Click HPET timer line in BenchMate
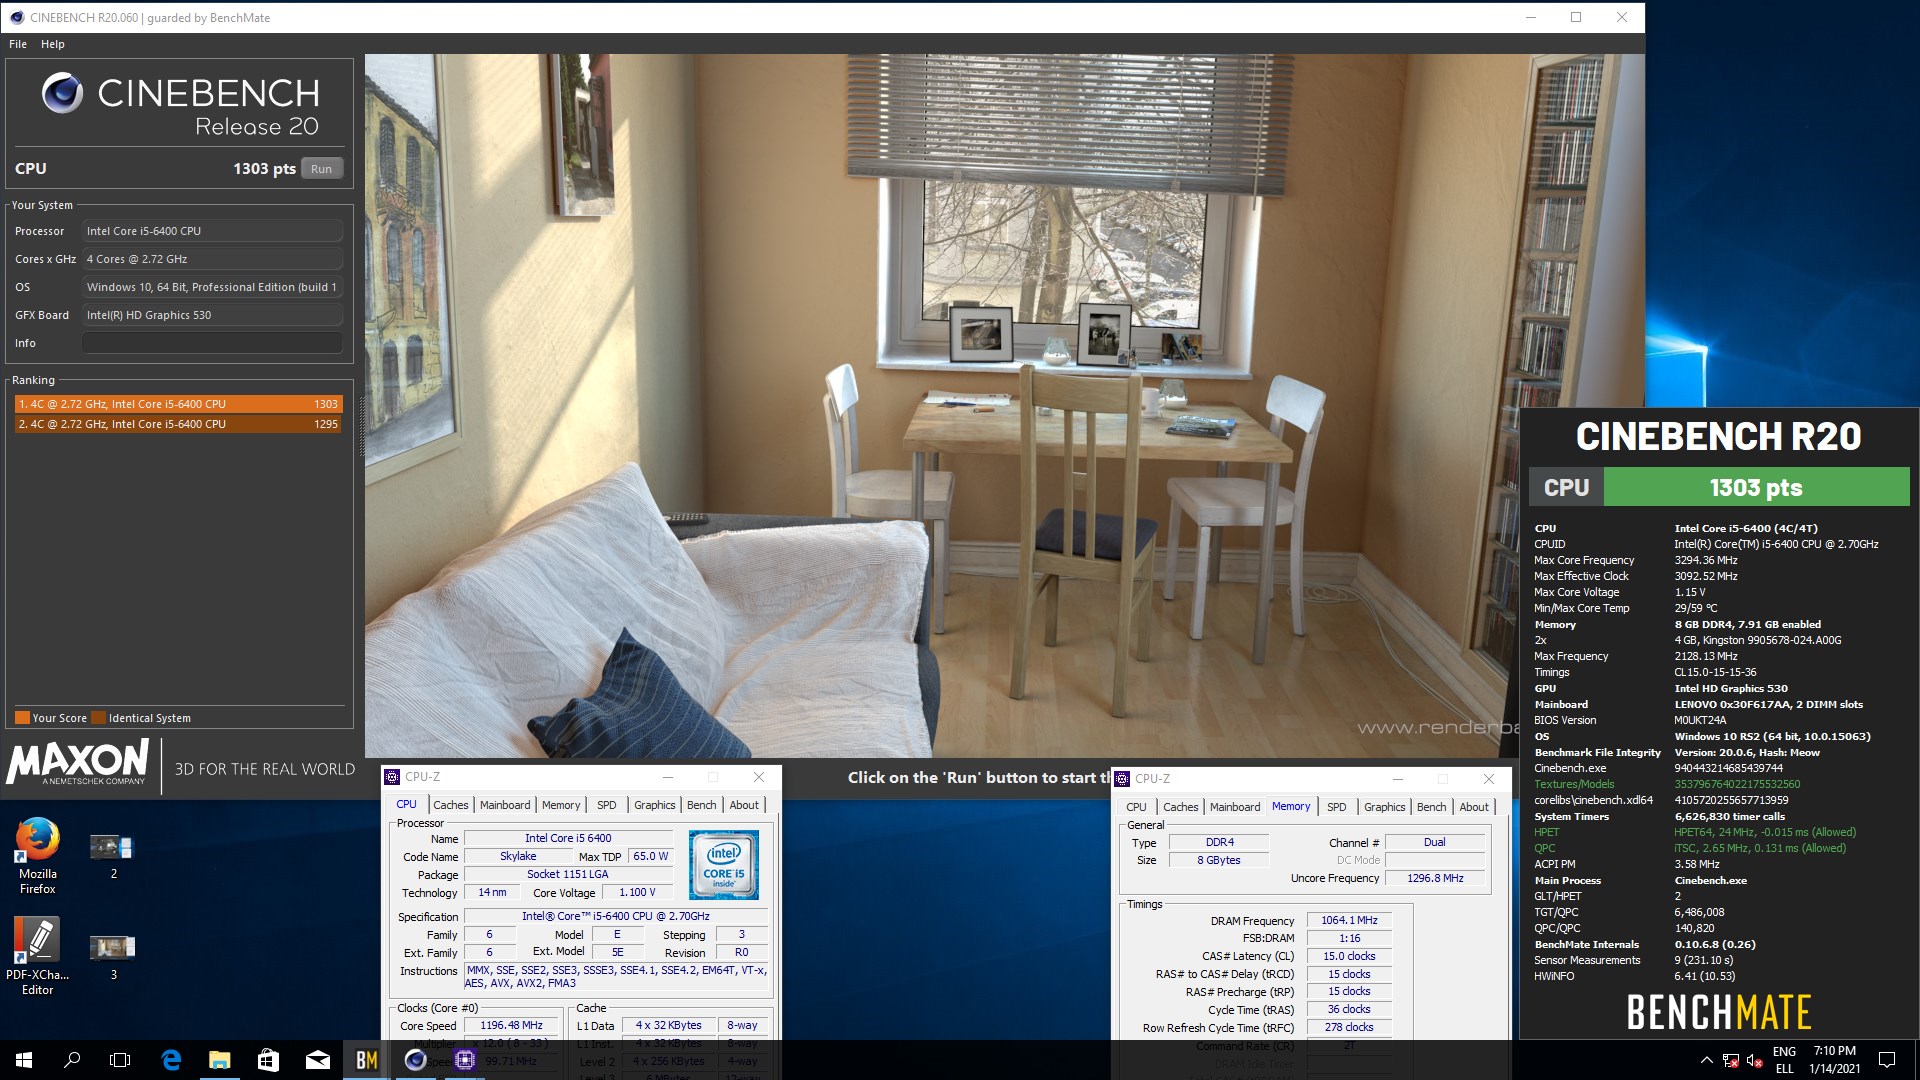 pos(1695,832)
